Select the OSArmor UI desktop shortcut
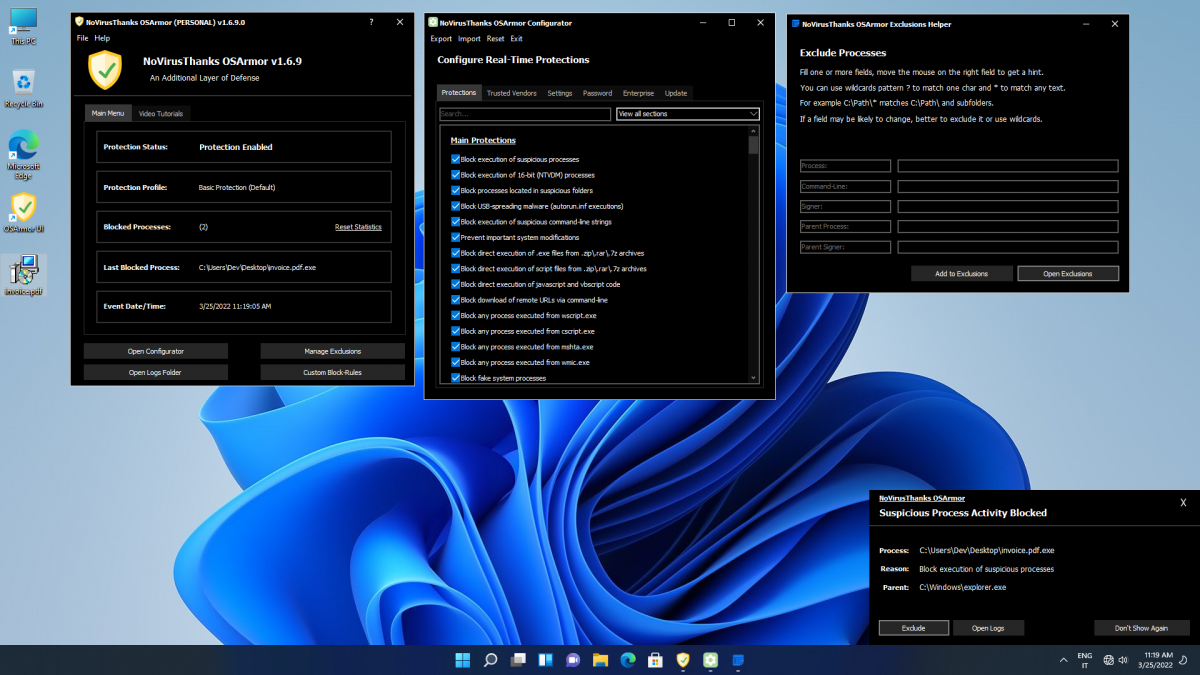The image size is (1200, 675). click(23, 213)
